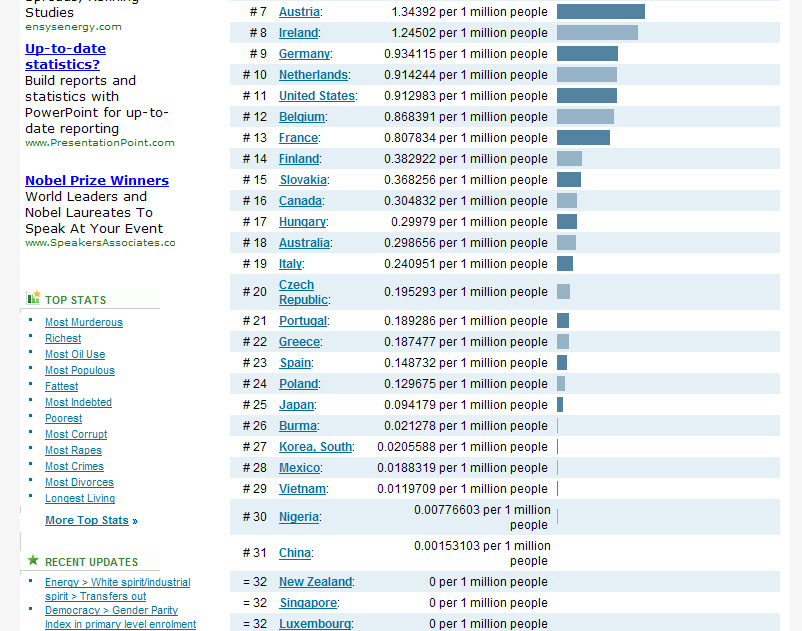Open the France country link
The image size is (802, 631).
[298, 138]
